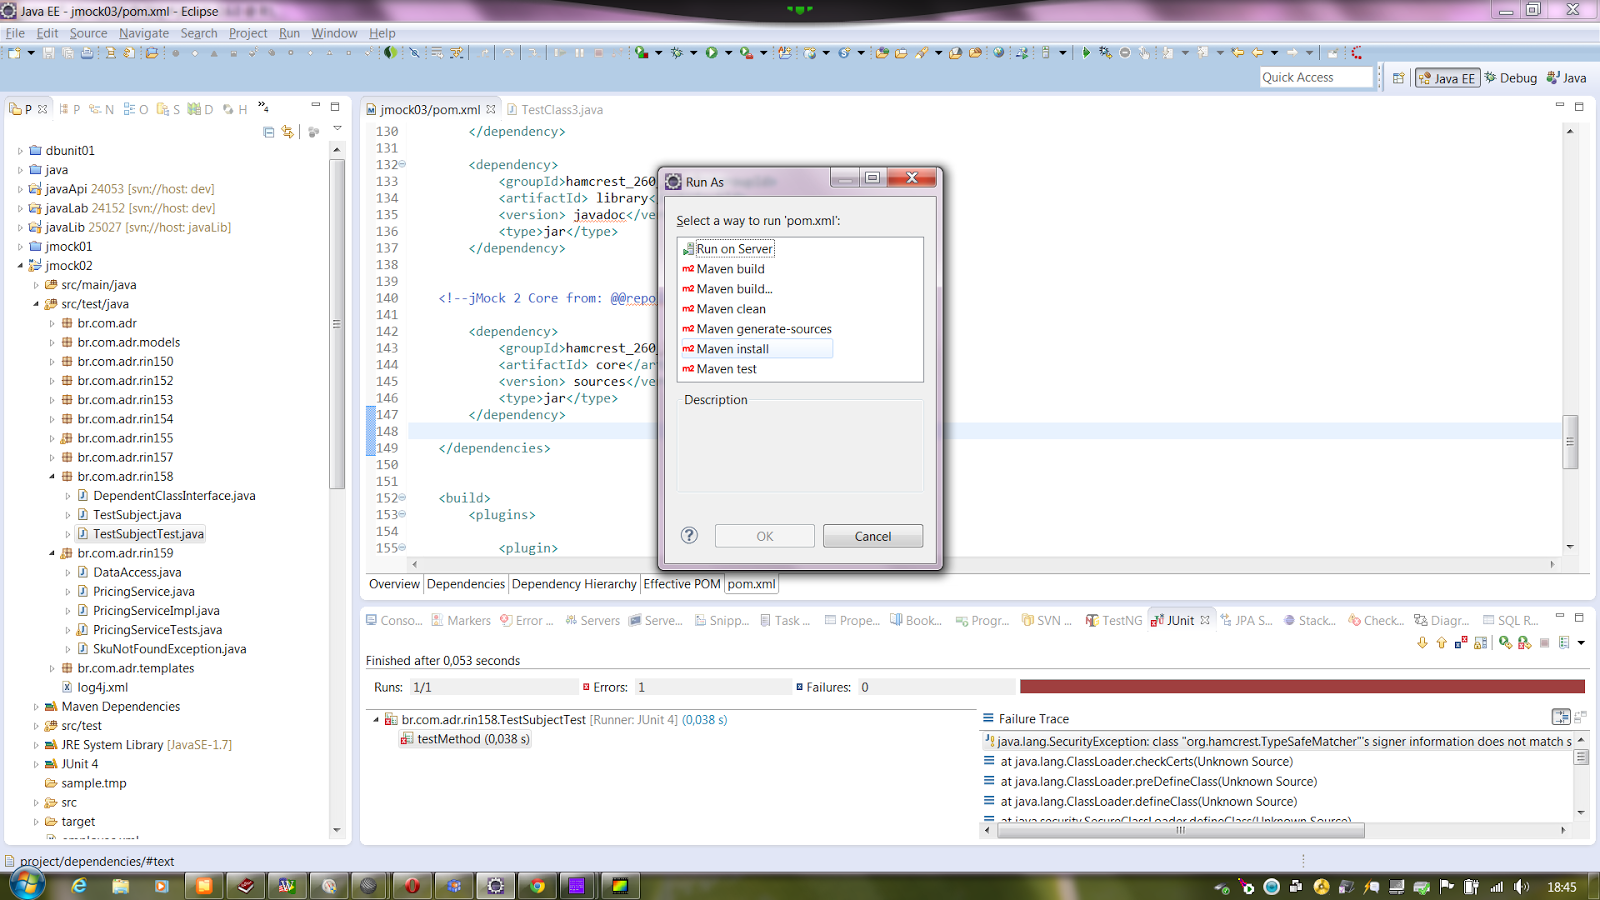
Task: Select log4j.xml in Package Explorer
Action: tap(96, 688)
